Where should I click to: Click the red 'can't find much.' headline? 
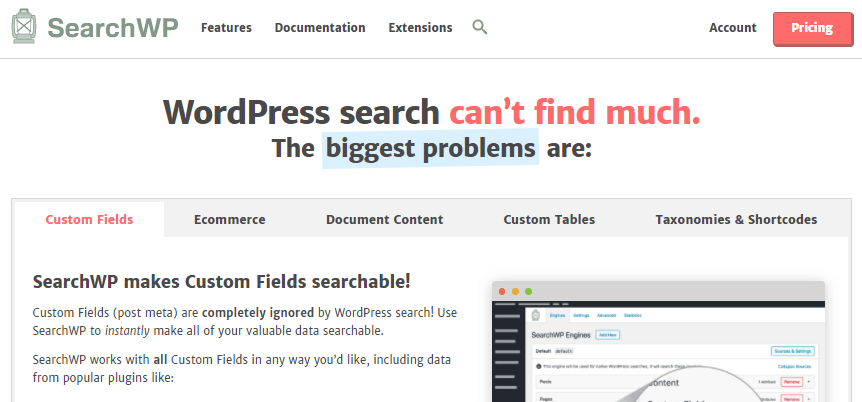pyautogui.click(x=575, y=112)
